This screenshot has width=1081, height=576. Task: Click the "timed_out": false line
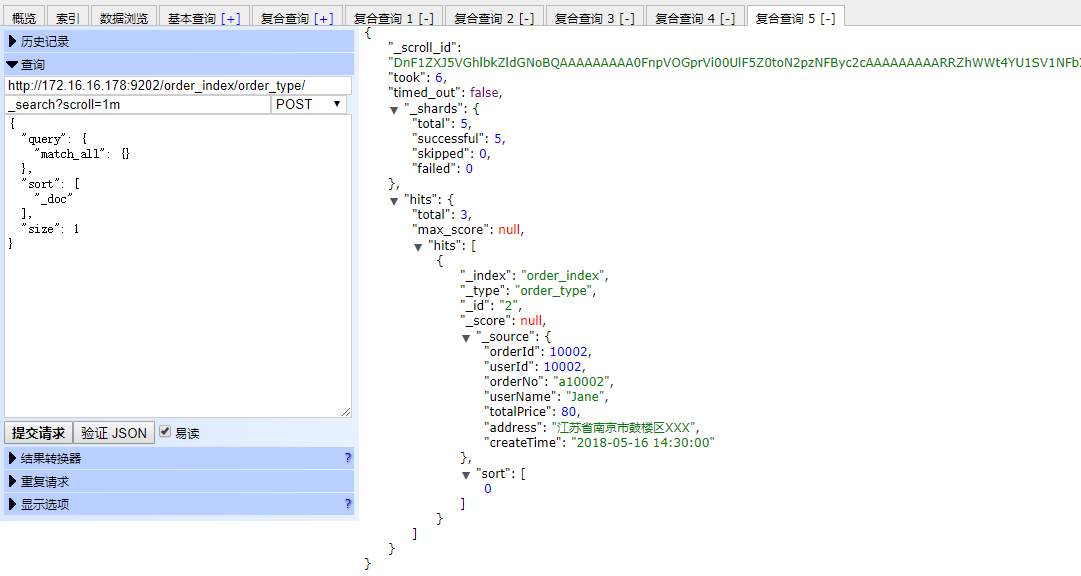[445, 93]
